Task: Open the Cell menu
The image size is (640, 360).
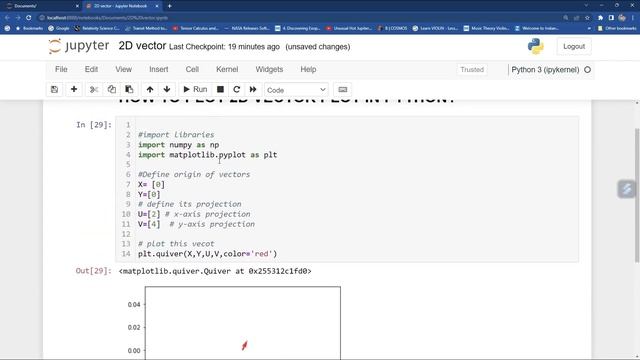Action: [192, 69]
